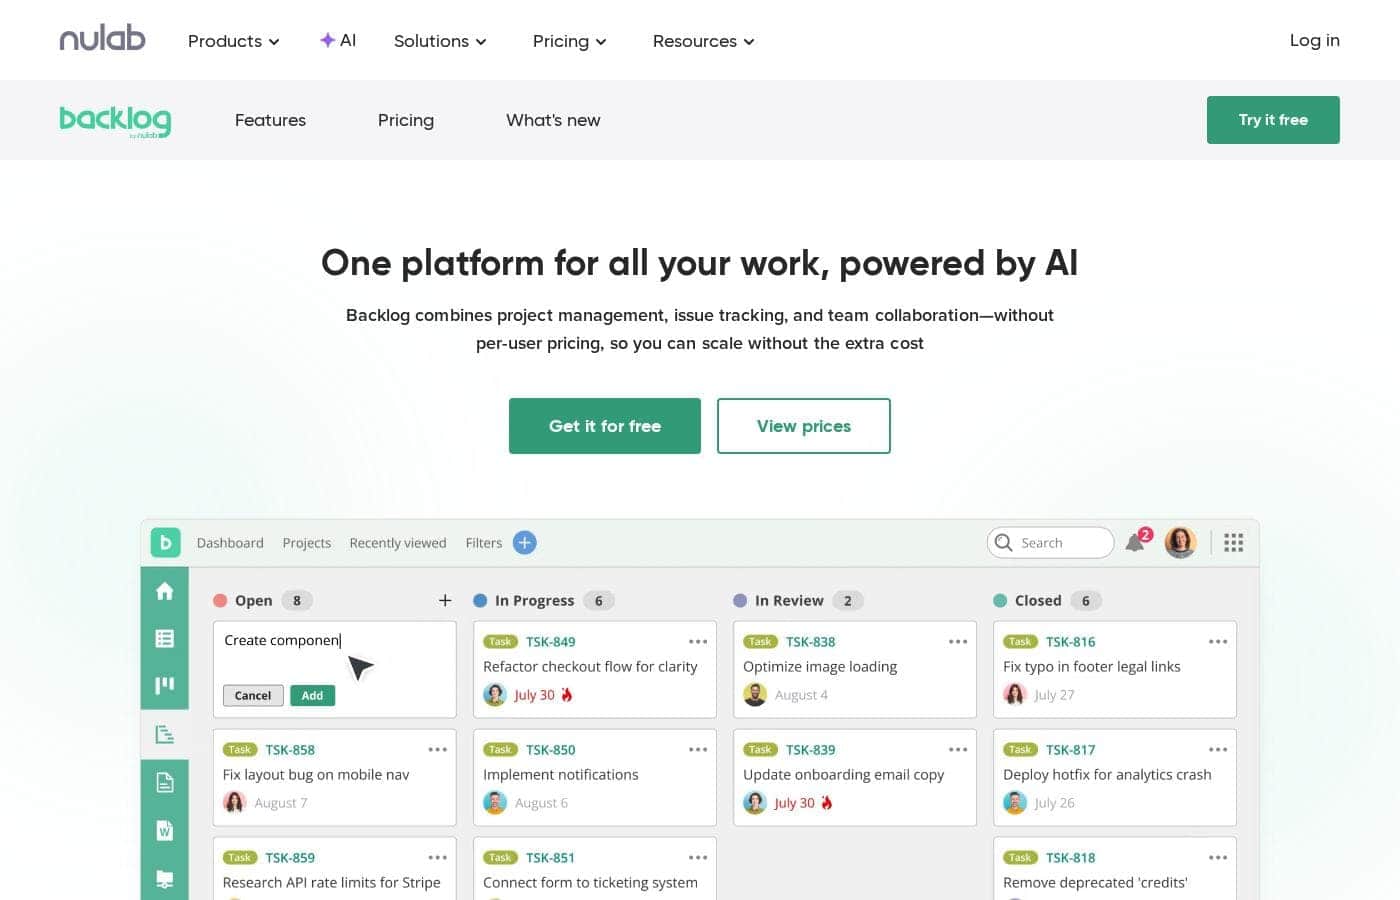Click the assignee avatar on TSK-849

point(495,694)
